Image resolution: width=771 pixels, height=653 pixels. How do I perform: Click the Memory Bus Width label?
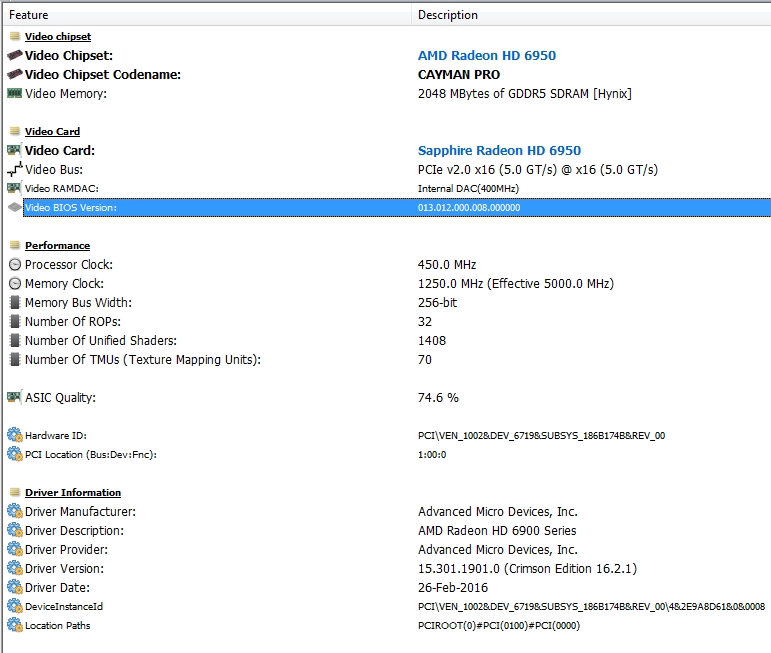point(79,302)
